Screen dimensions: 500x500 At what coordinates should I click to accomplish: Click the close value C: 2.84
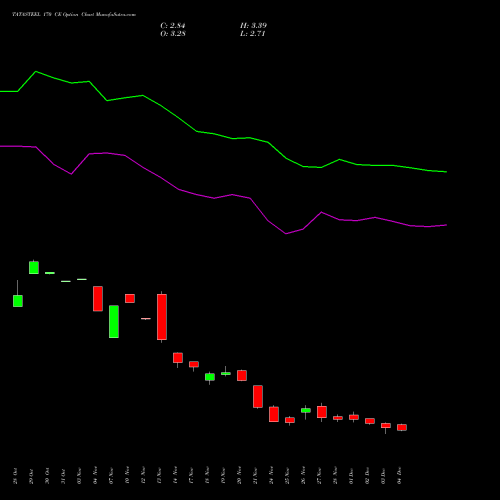coord(173,26)
